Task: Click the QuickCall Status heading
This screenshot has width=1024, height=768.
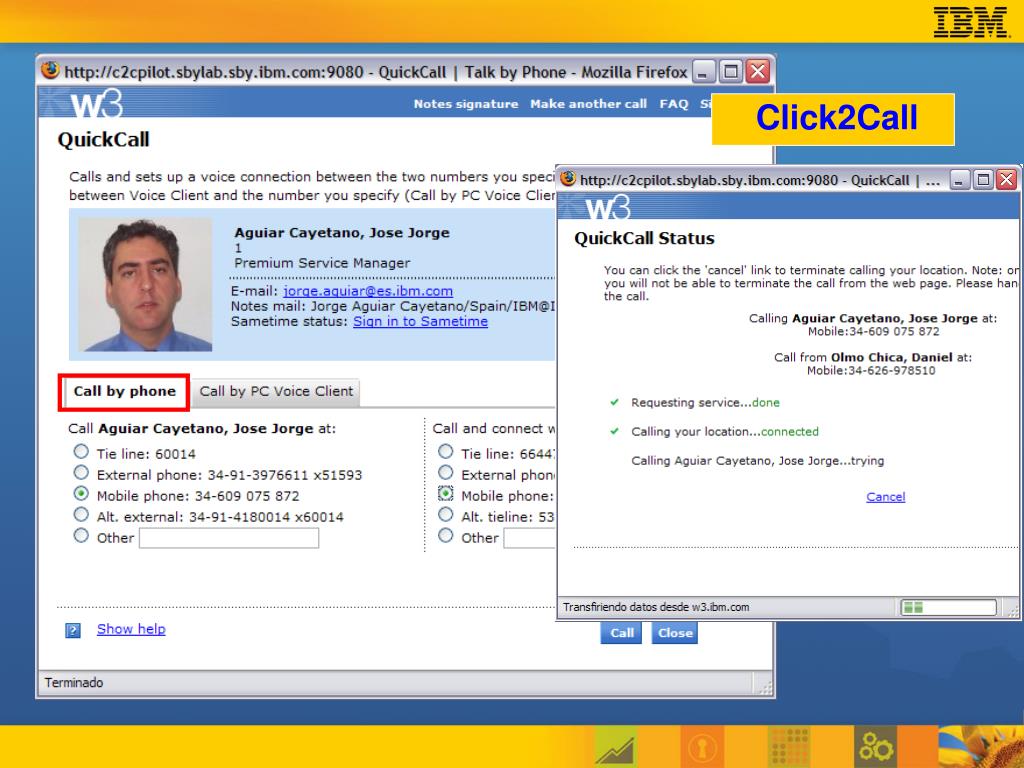Action: tap(644, 238)
